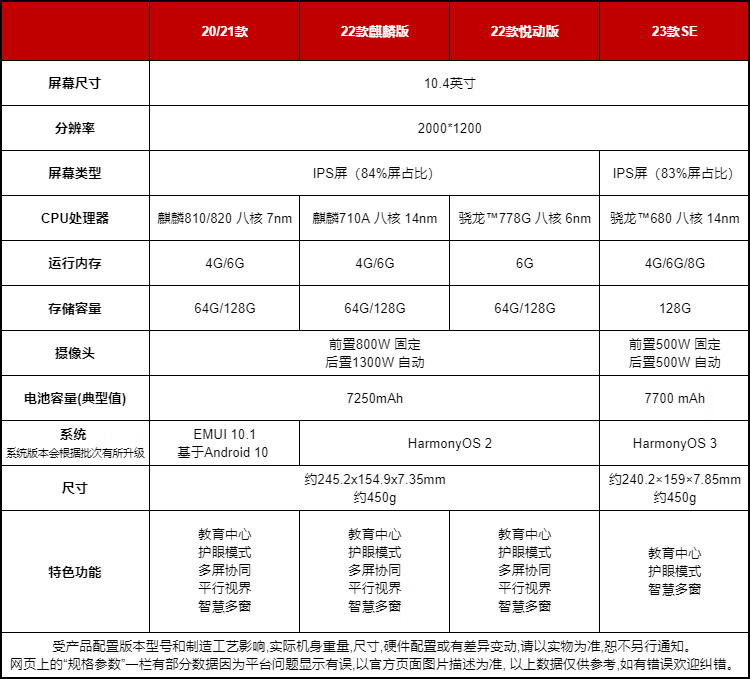Click the 麒麟710A 八核 14nm cell
Screen dimensions: 750x679
375,218
